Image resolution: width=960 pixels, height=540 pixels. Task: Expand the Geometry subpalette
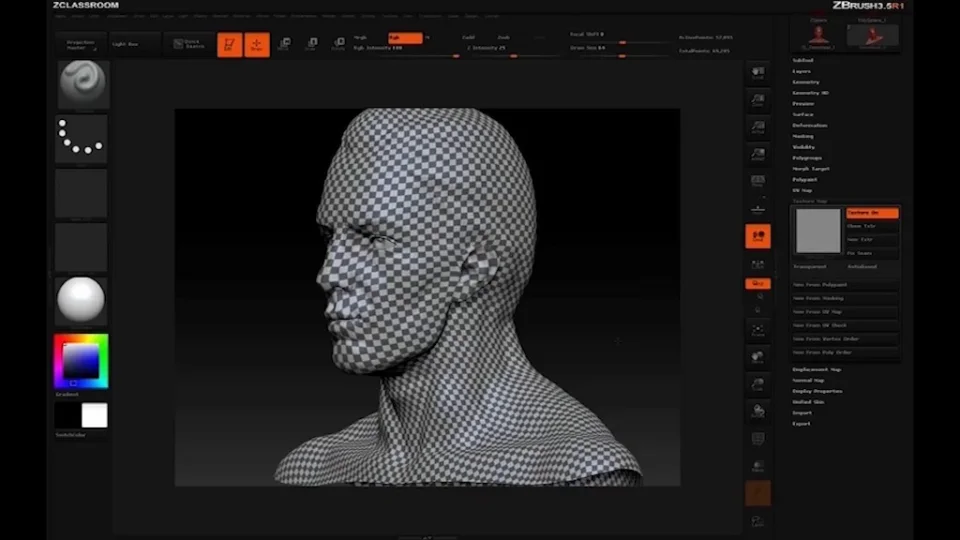806,82
